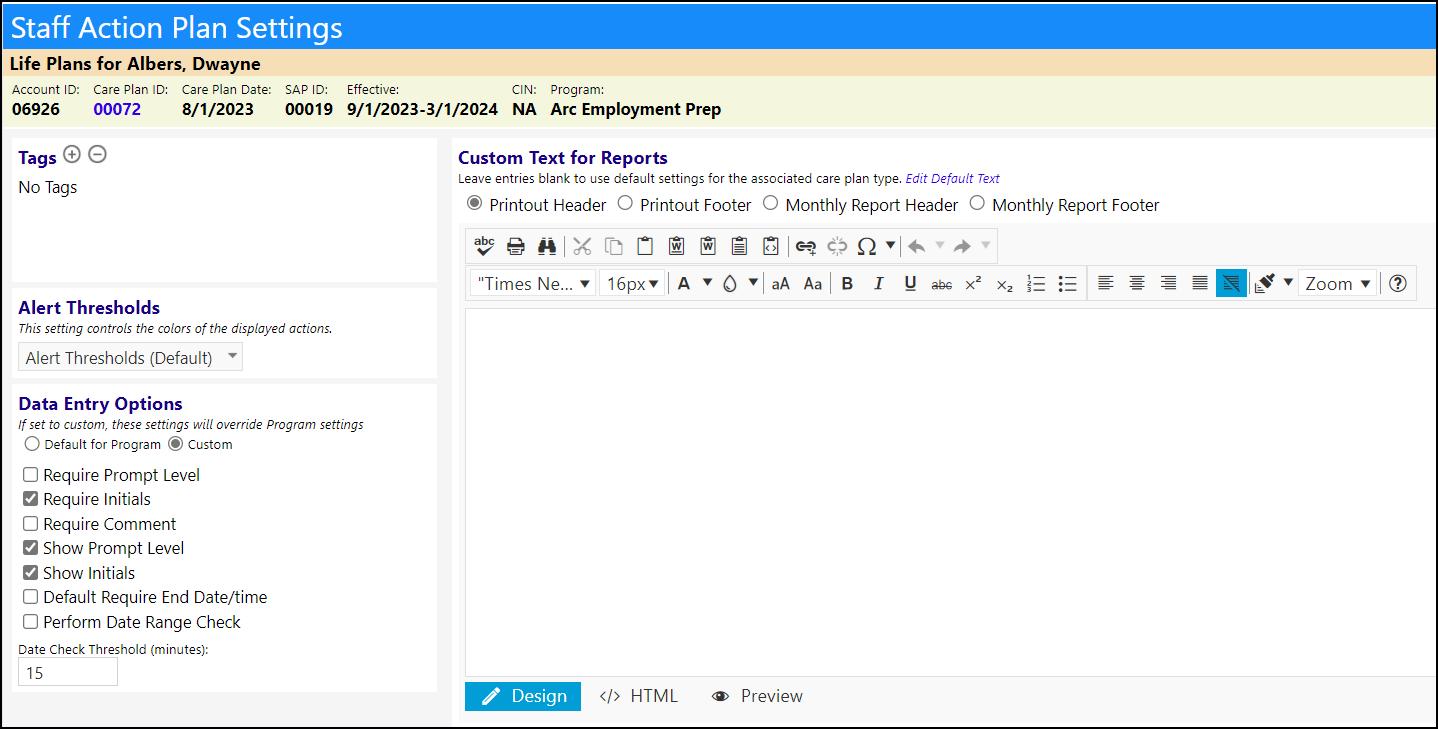The image size is (1438, 729).
Task: Click the undo arrow icon
Action: [916, 246]
